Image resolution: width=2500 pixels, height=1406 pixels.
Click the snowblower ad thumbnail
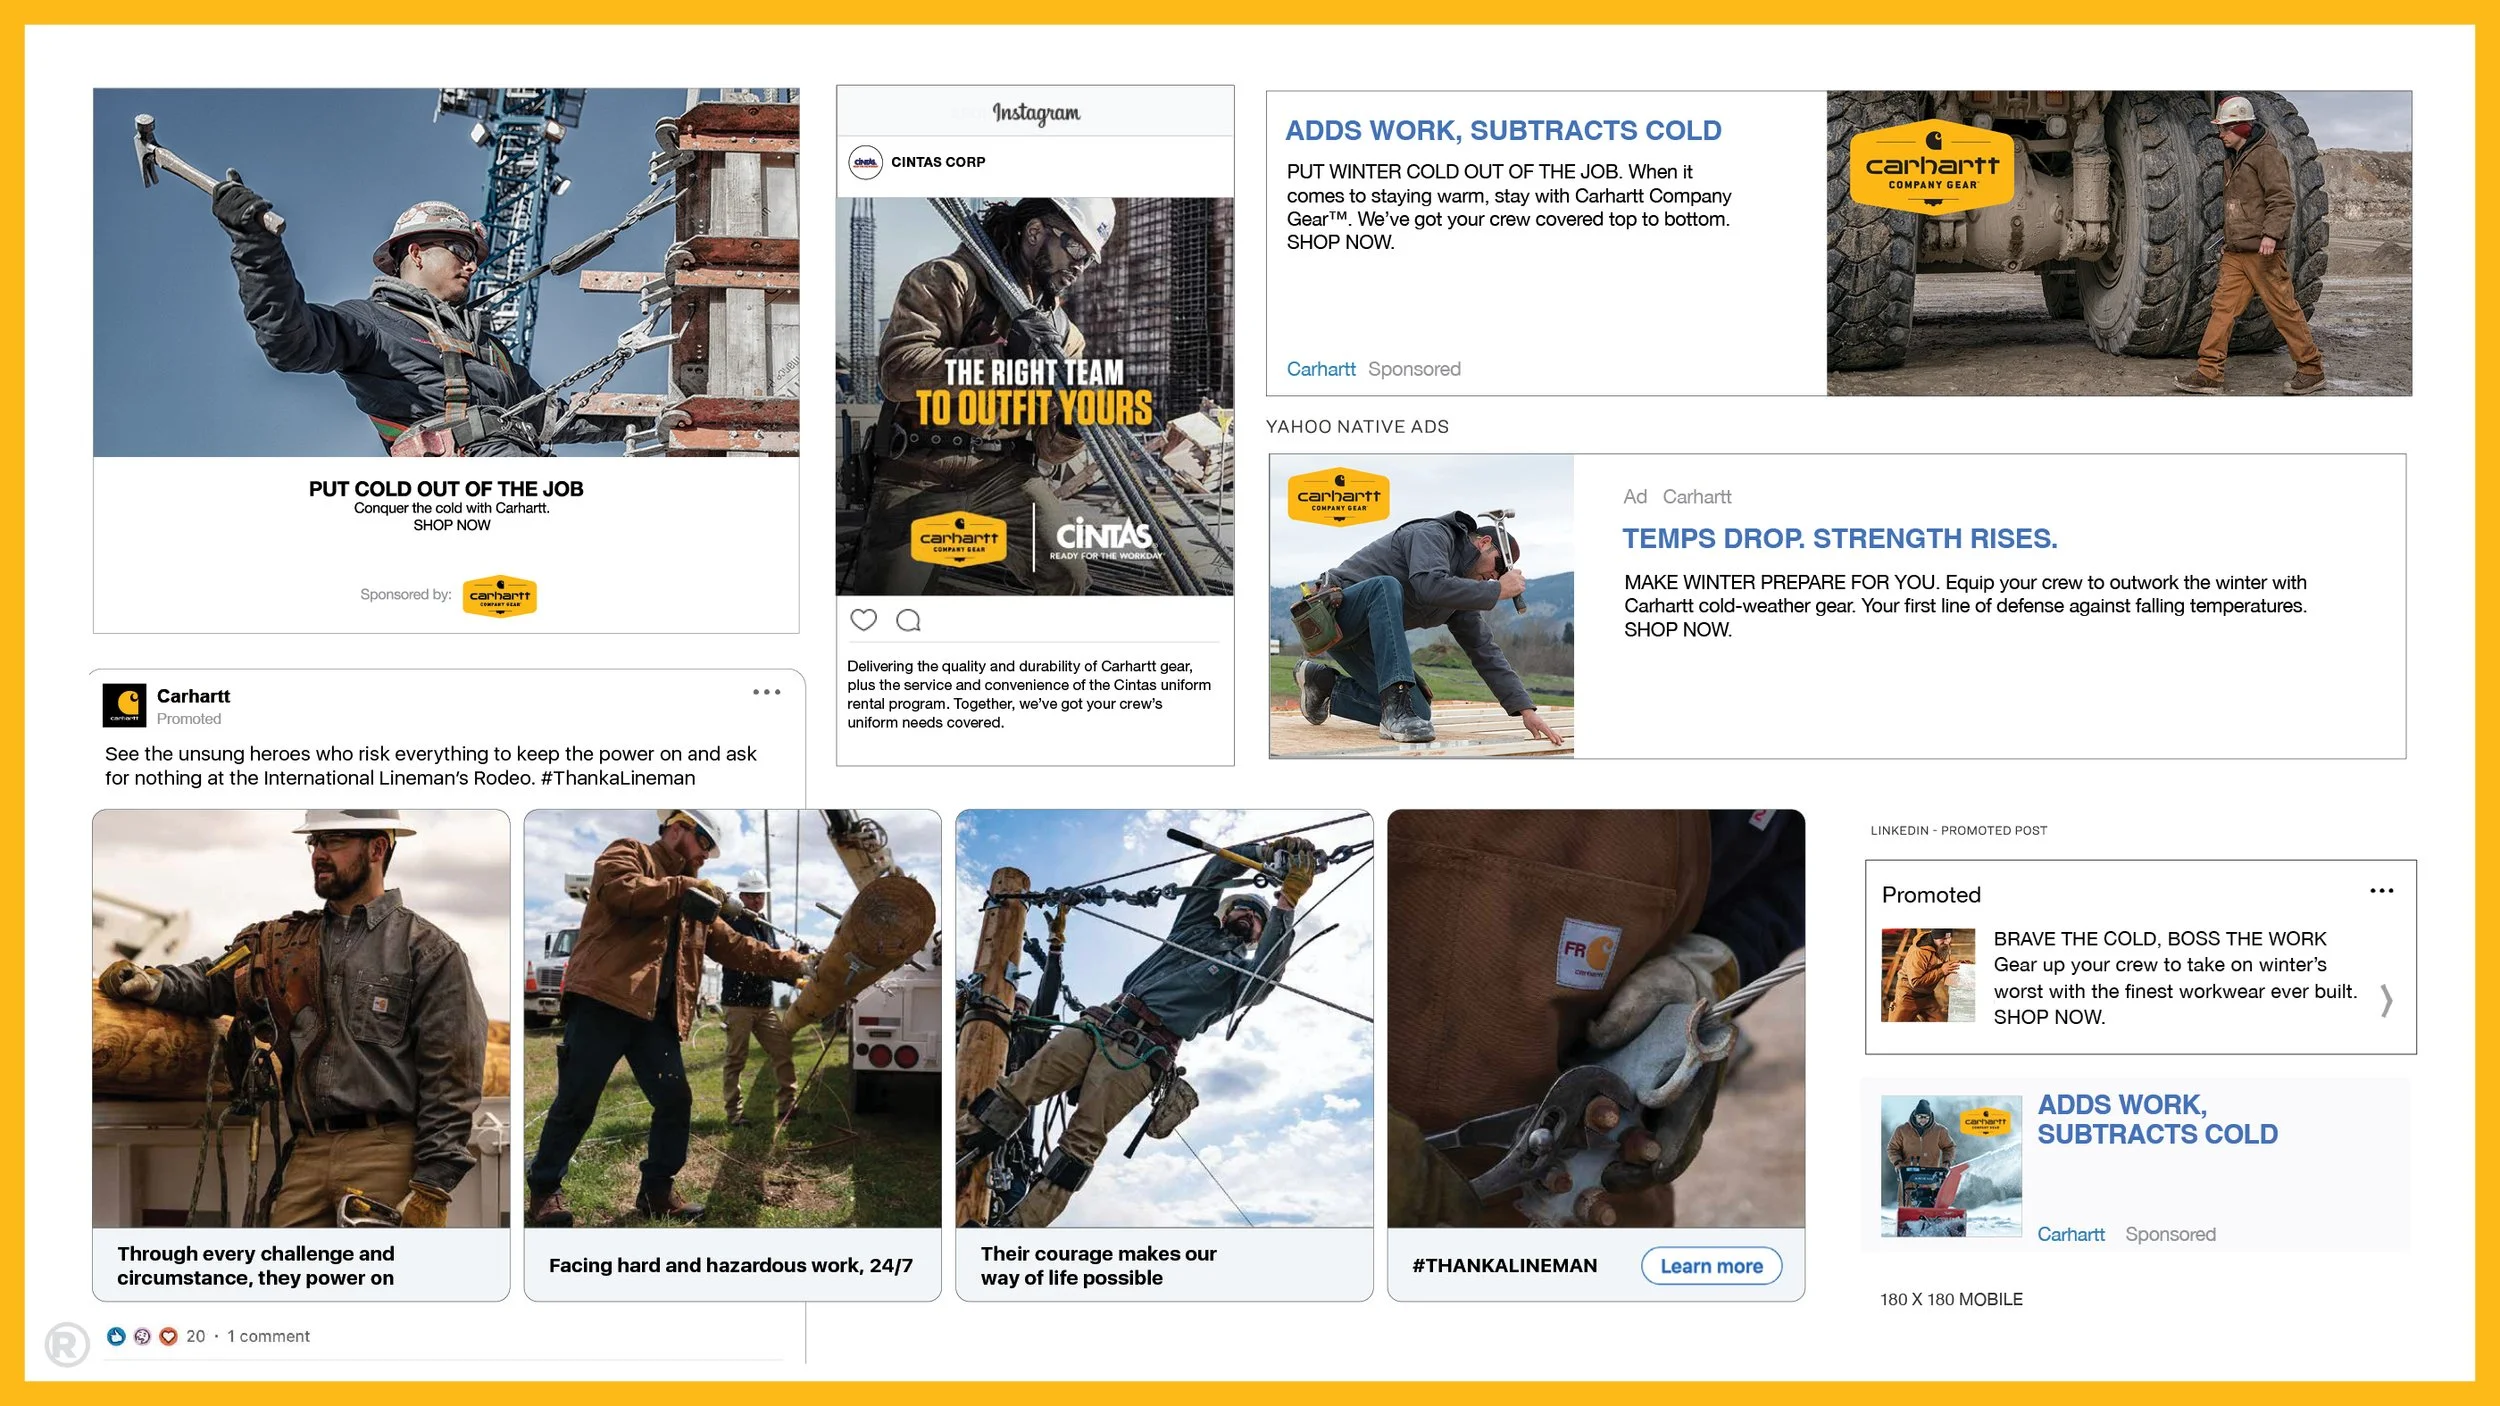[1950, 1166]
